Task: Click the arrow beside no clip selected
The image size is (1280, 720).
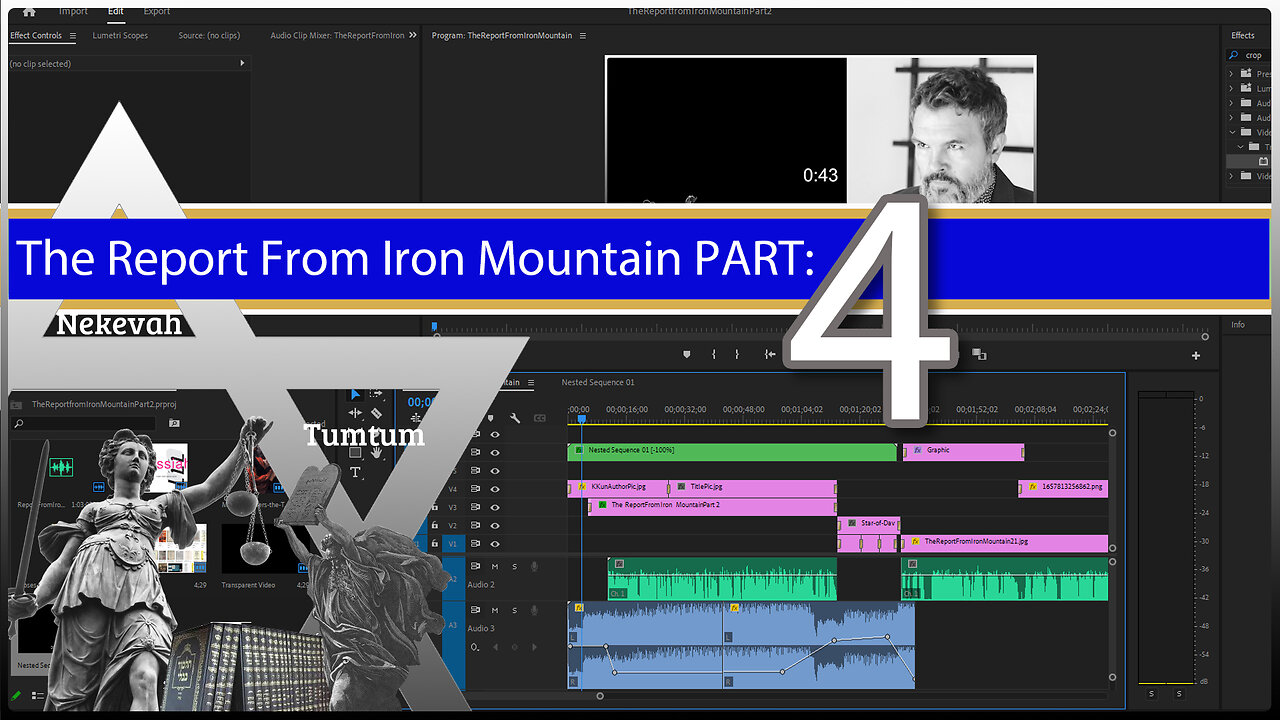Action: (241, 63)
